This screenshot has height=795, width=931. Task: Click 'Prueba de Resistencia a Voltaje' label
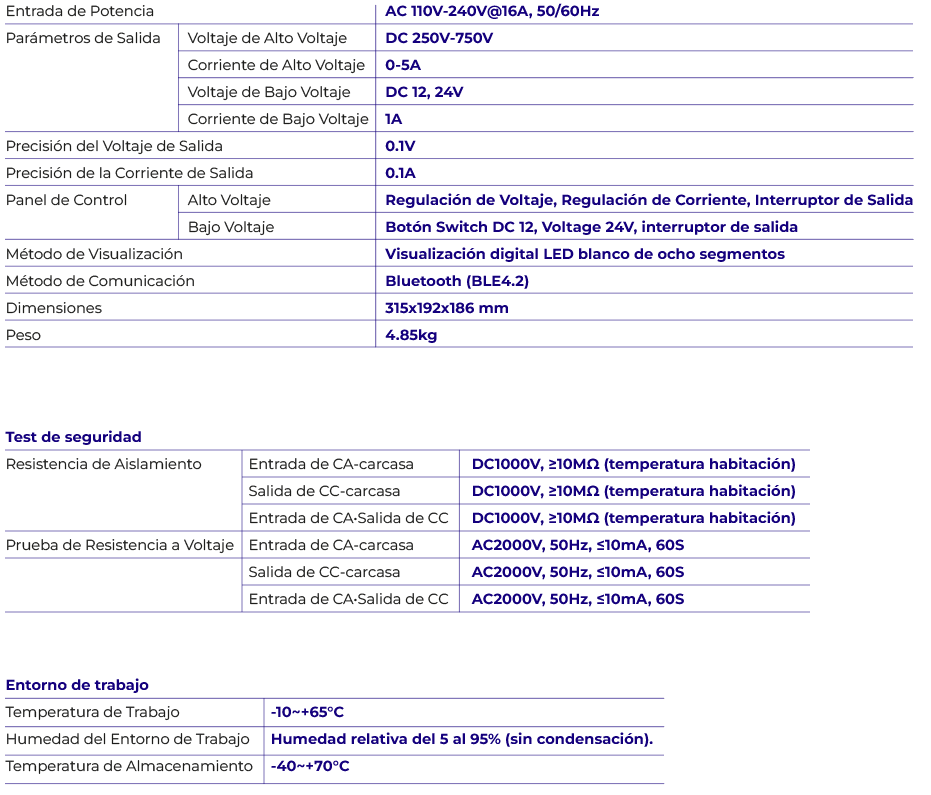click(x=120, y=545)
